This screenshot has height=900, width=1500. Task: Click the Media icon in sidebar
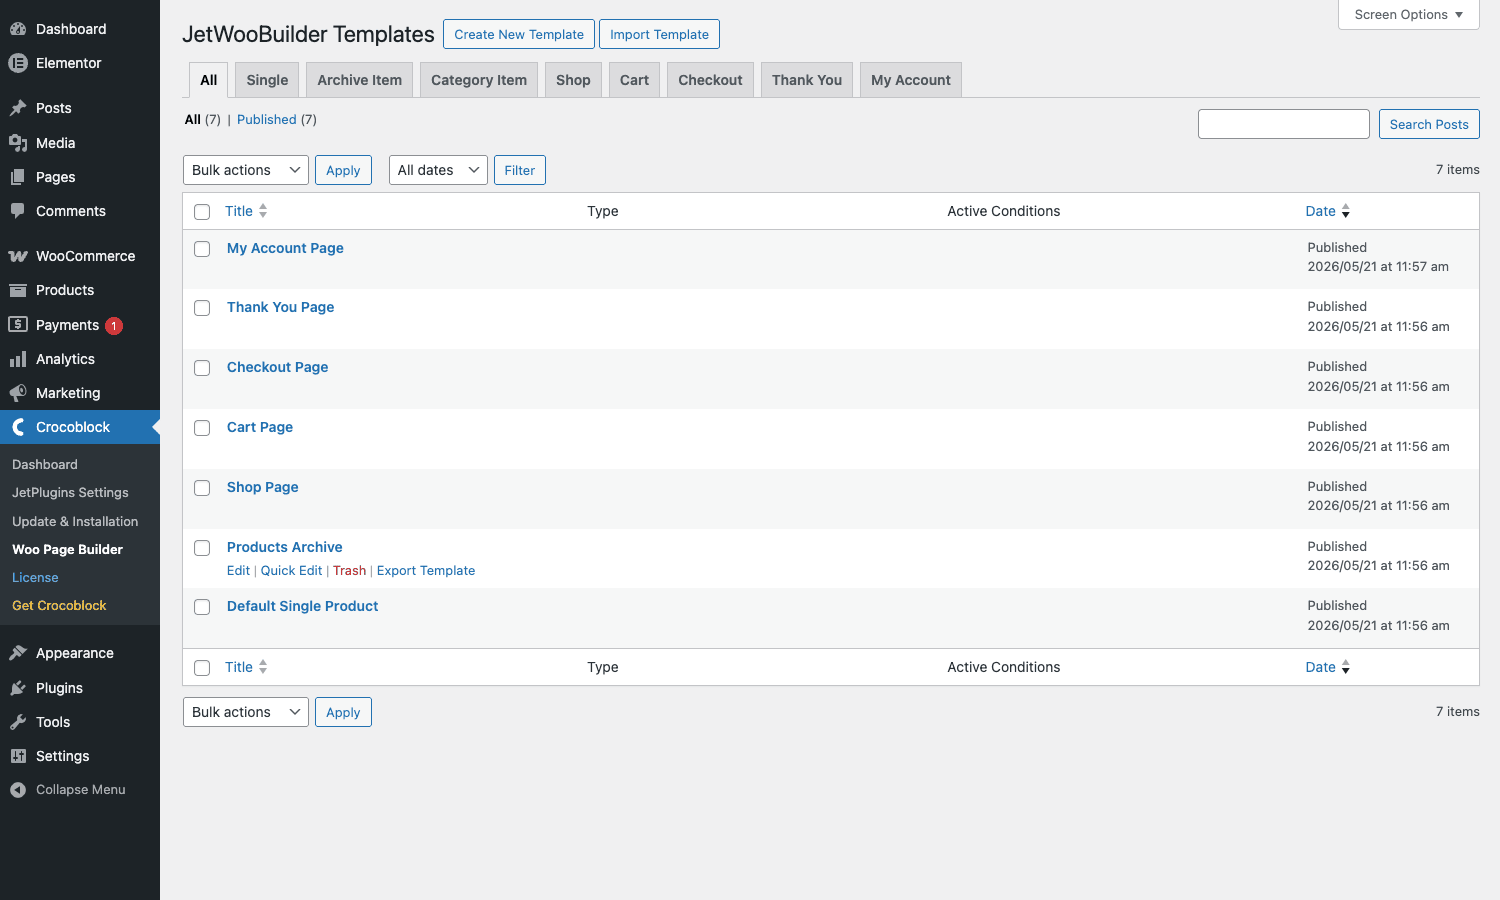pyautogui.click(x=18, y=143)
